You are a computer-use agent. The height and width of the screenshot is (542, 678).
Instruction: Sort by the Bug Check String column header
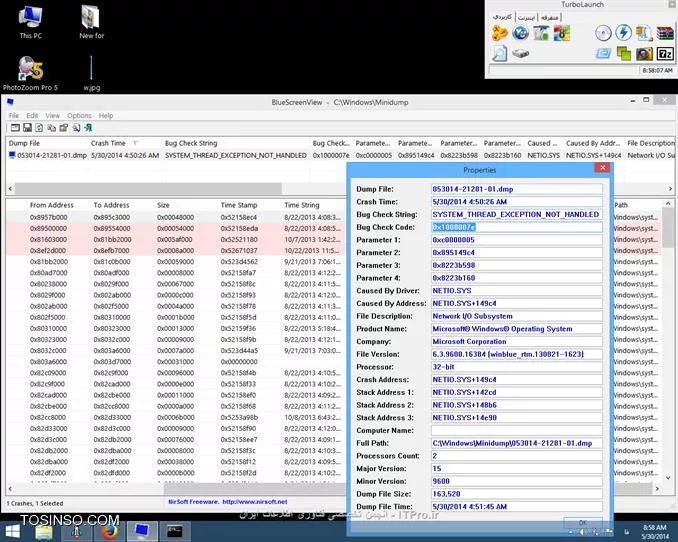point(236,143)
